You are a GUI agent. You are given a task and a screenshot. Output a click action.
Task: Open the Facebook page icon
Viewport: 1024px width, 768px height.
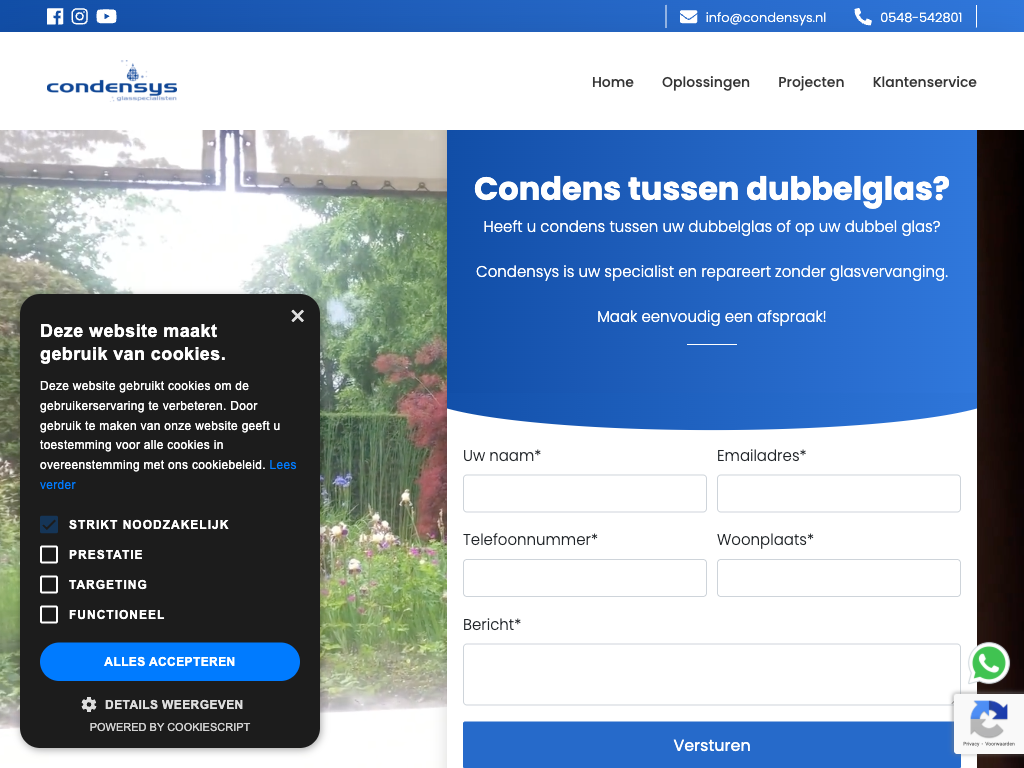[x=55, y=16]
